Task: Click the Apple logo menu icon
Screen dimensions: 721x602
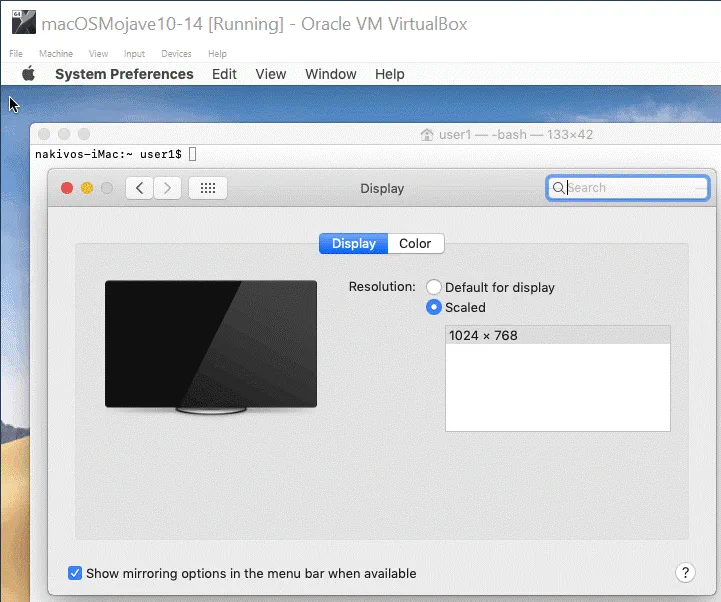Action: click(28, 74)
